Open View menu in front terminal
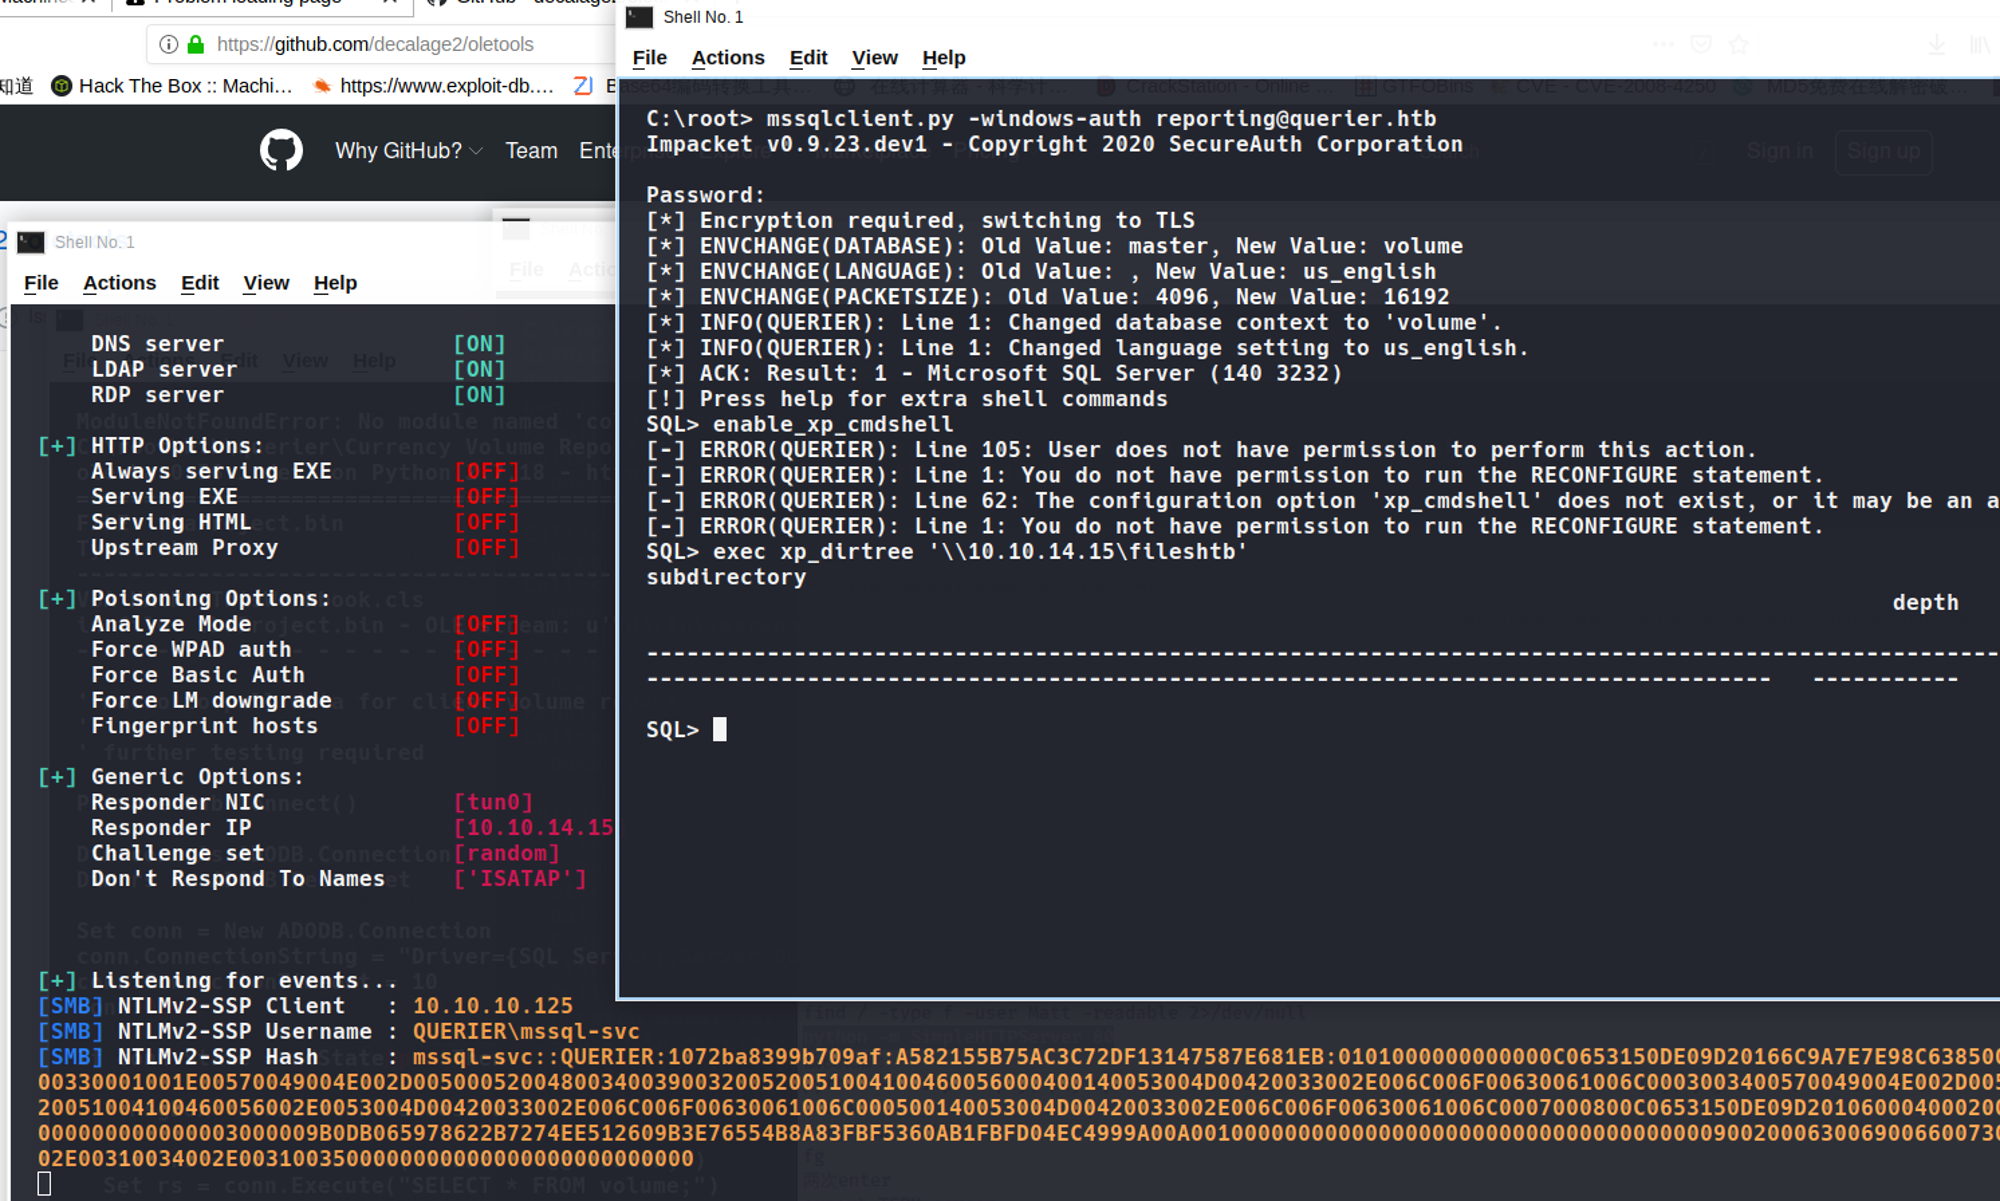The height and width of the screenshot is (1201, 2000). pos(874,58)
